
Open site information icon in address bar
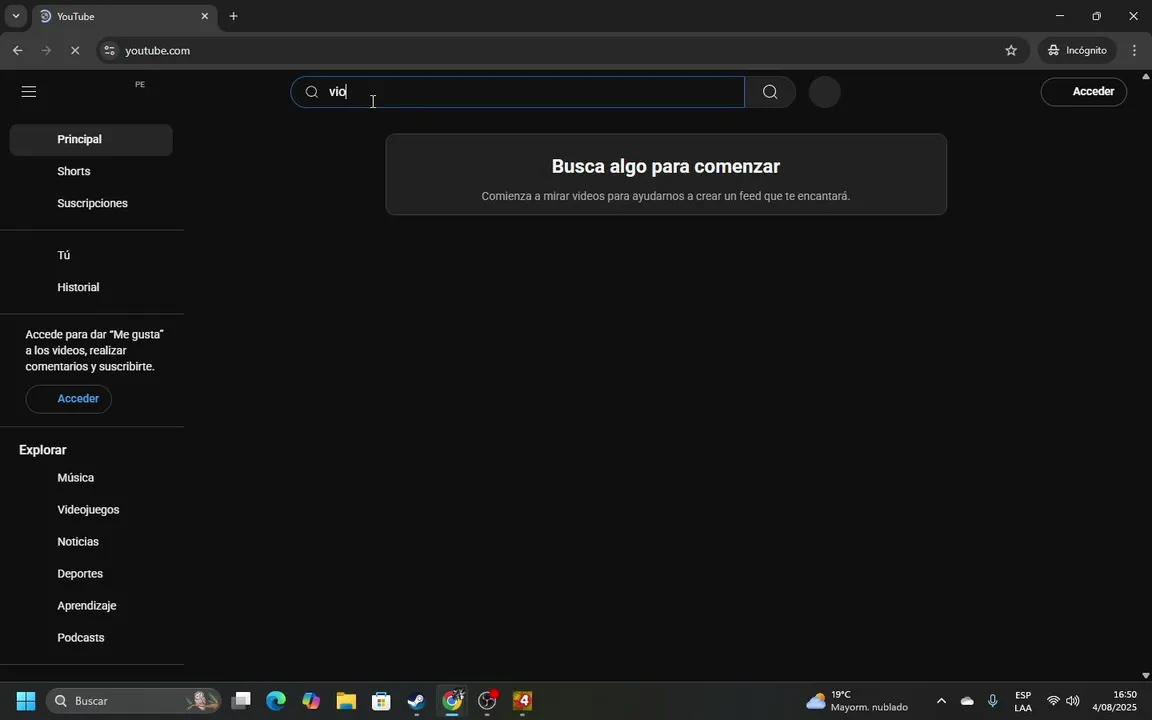[109, 51]
